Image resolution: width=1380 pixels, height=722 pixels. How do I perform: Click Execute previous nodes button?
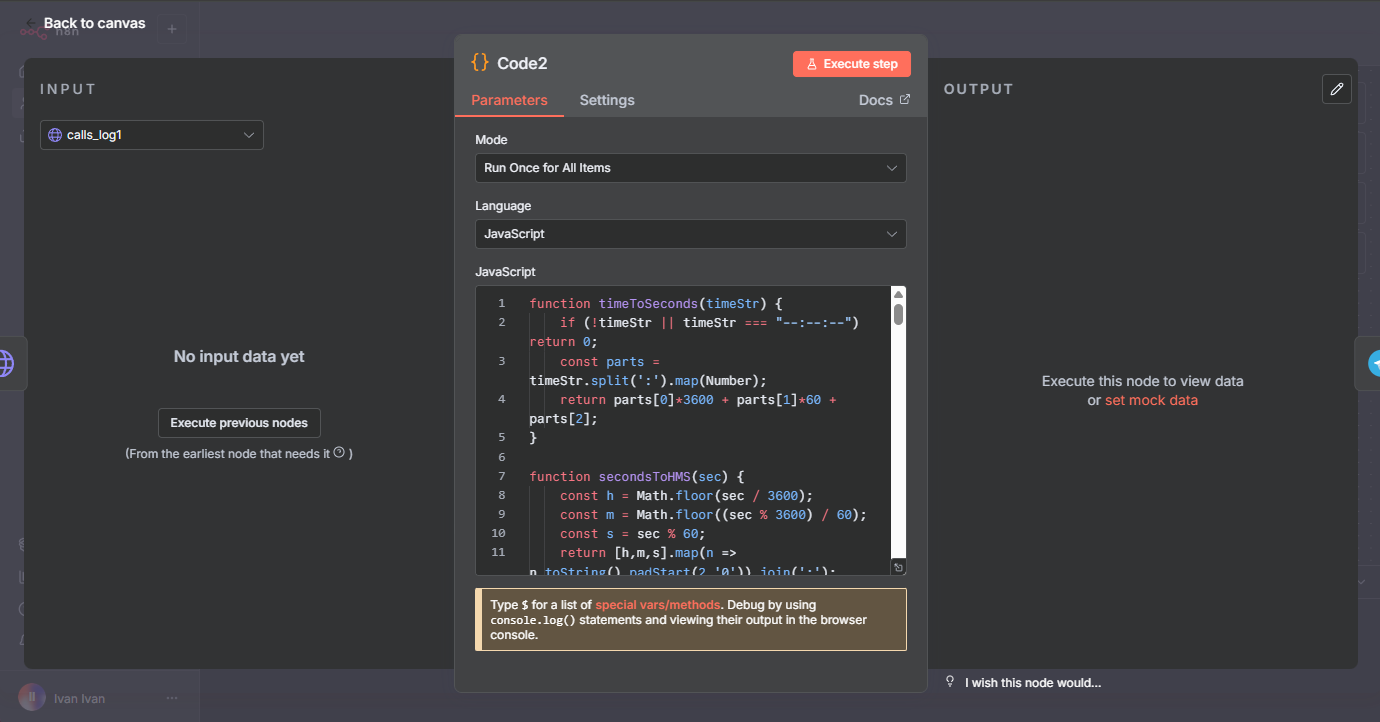coord(239,423)
